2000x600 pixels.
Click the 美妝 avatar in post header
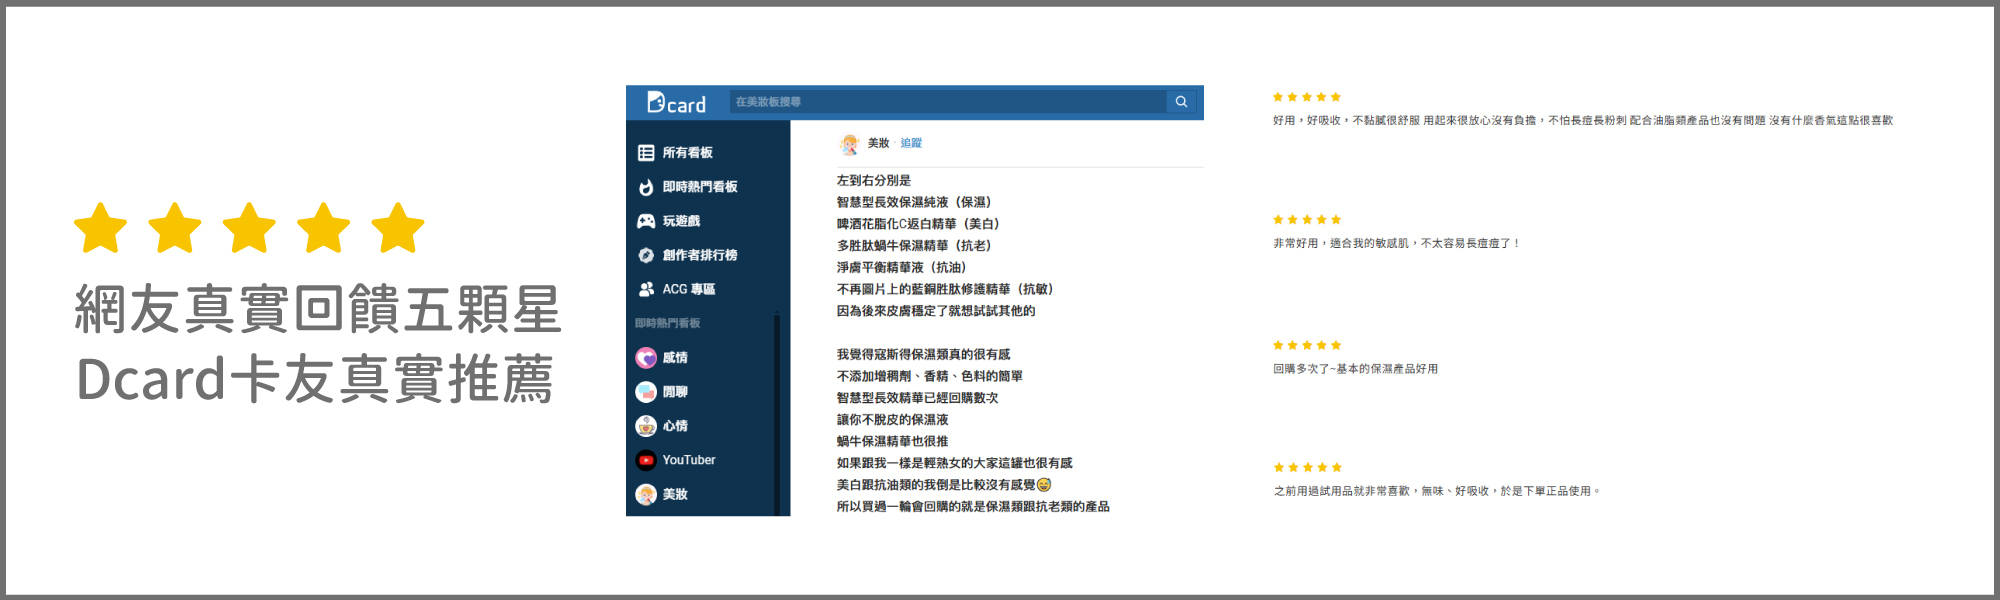click(849, 144)
